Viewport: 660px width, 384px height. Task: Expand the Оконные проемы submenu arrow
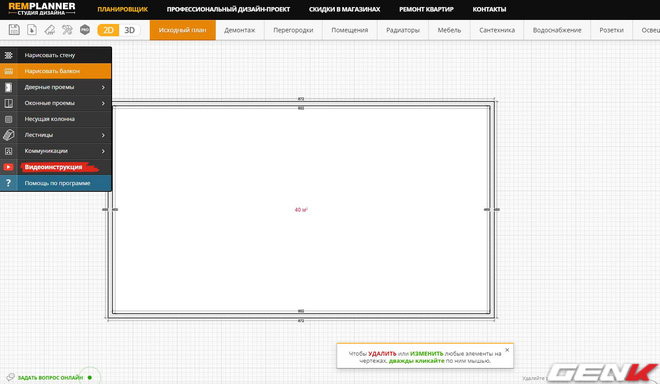(103, 103)
